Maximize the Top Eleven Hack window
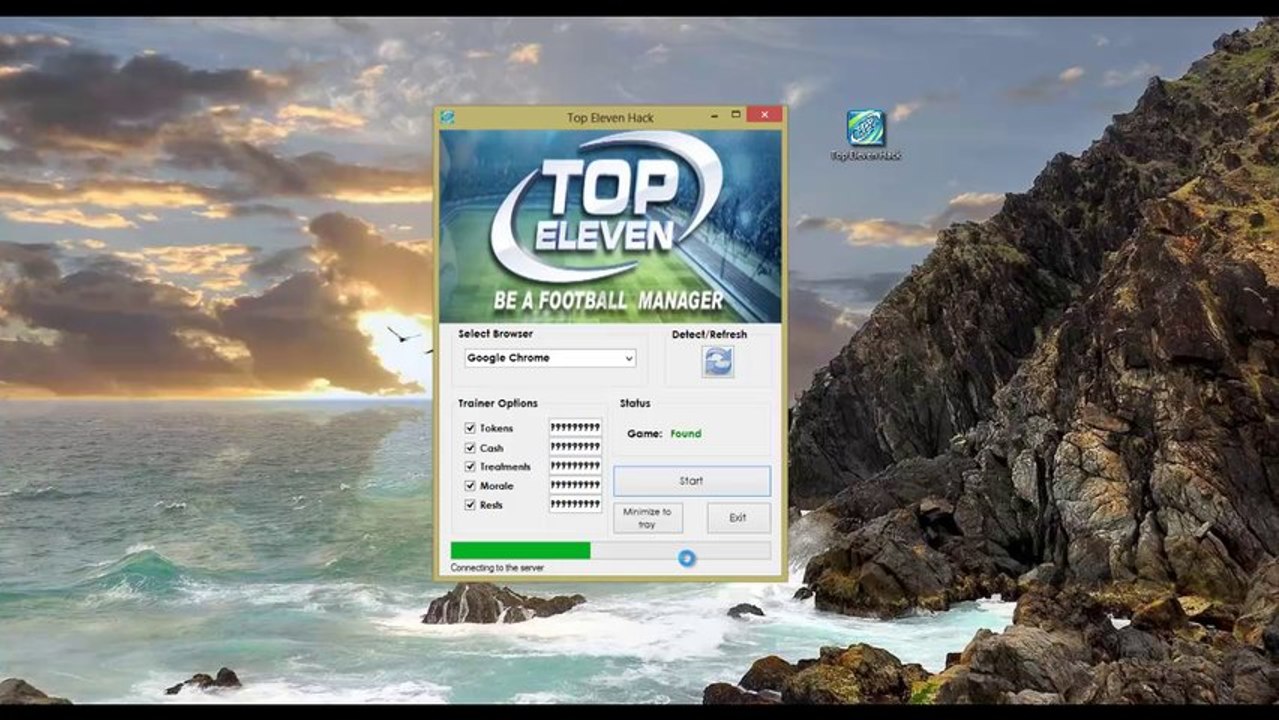This screenshot has width=1279, height=720. click(x=735, y=115)
